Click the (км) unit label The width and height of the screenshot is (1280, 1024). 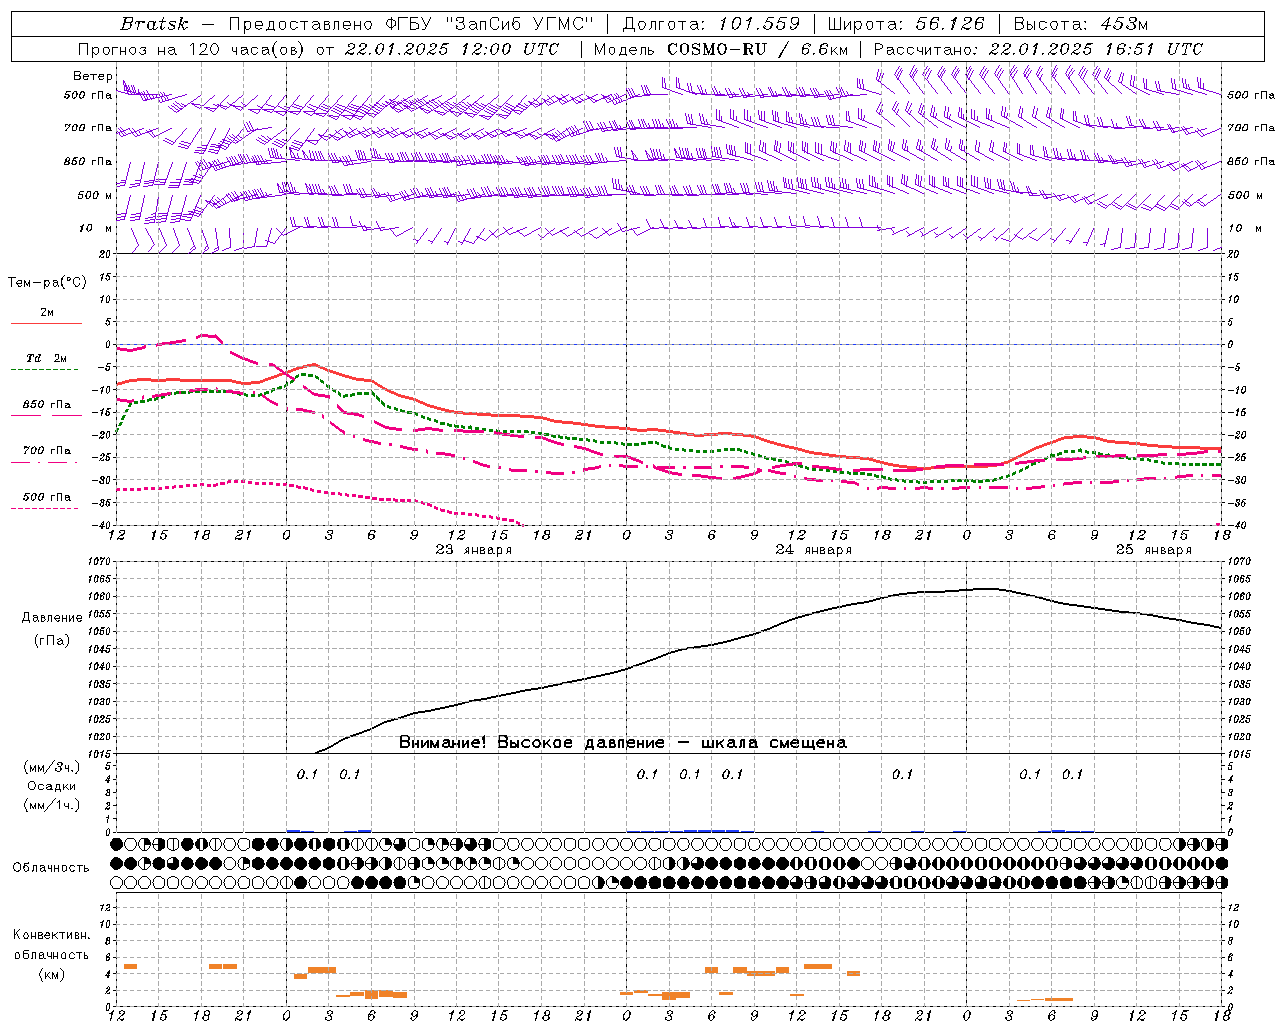51,974
